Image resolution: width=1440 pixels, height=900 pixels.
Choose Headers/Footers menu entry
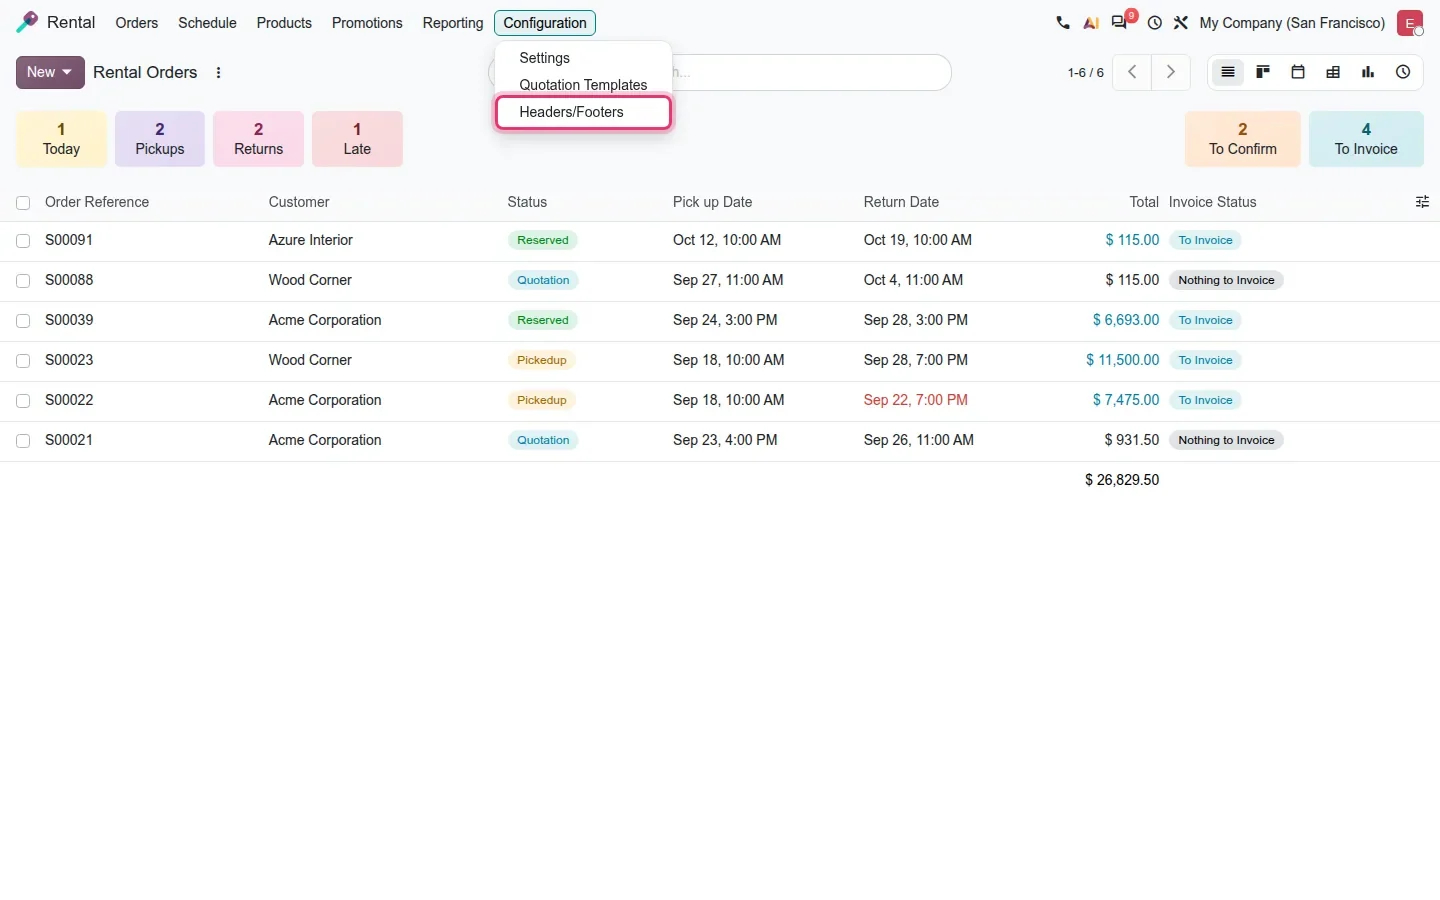583,112
